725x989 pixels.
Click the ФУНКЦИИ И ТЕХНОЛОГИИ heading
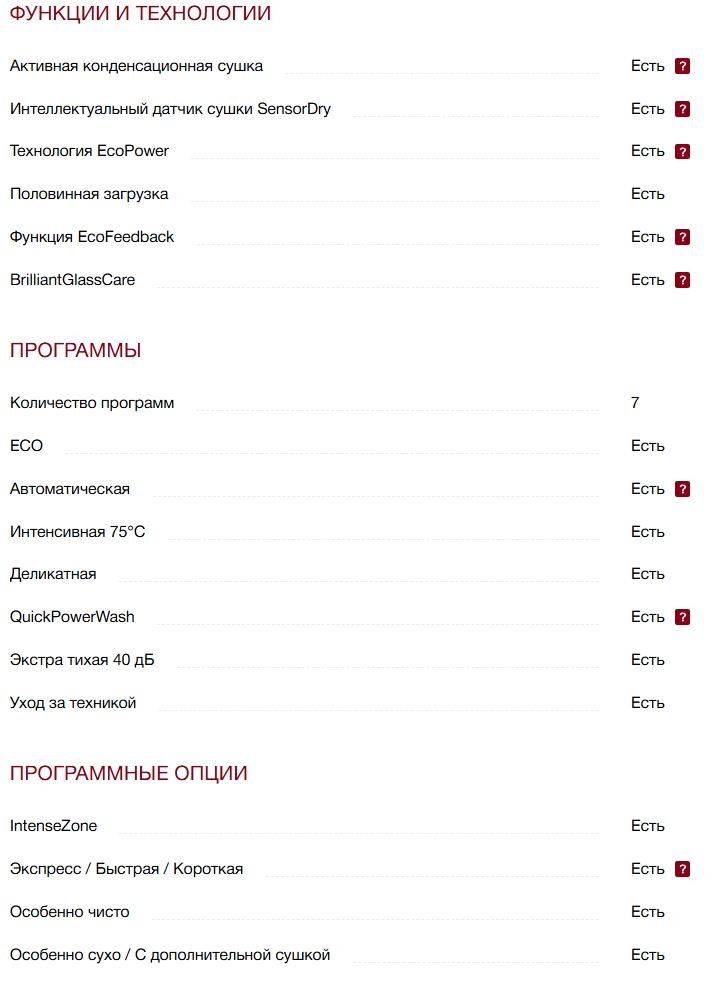tap(140, 14)
